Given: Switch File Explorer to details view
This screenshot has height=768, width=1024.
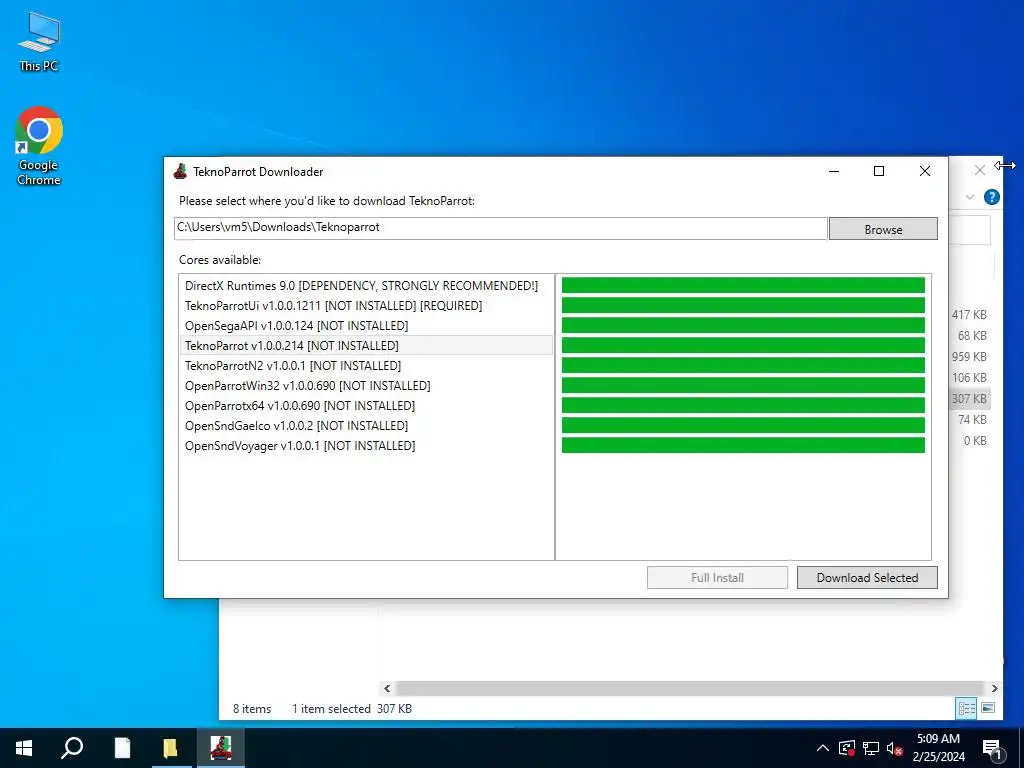Looking at the screenshot, I should pos(967,708).
